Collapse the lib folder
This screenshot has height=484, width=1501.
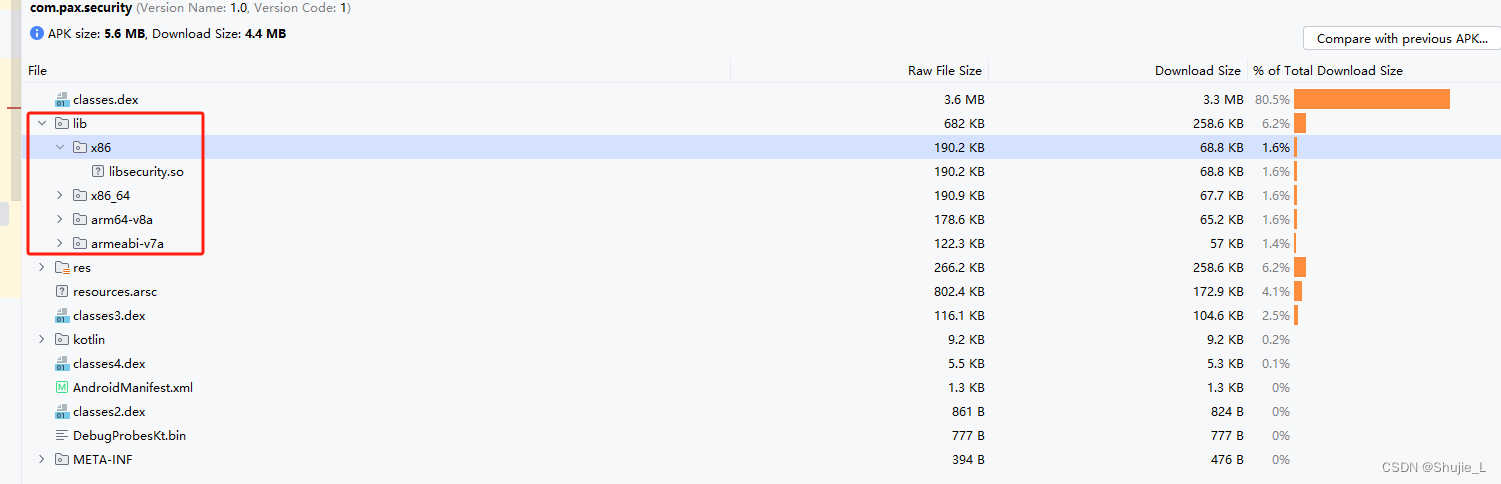click(42, 124)
